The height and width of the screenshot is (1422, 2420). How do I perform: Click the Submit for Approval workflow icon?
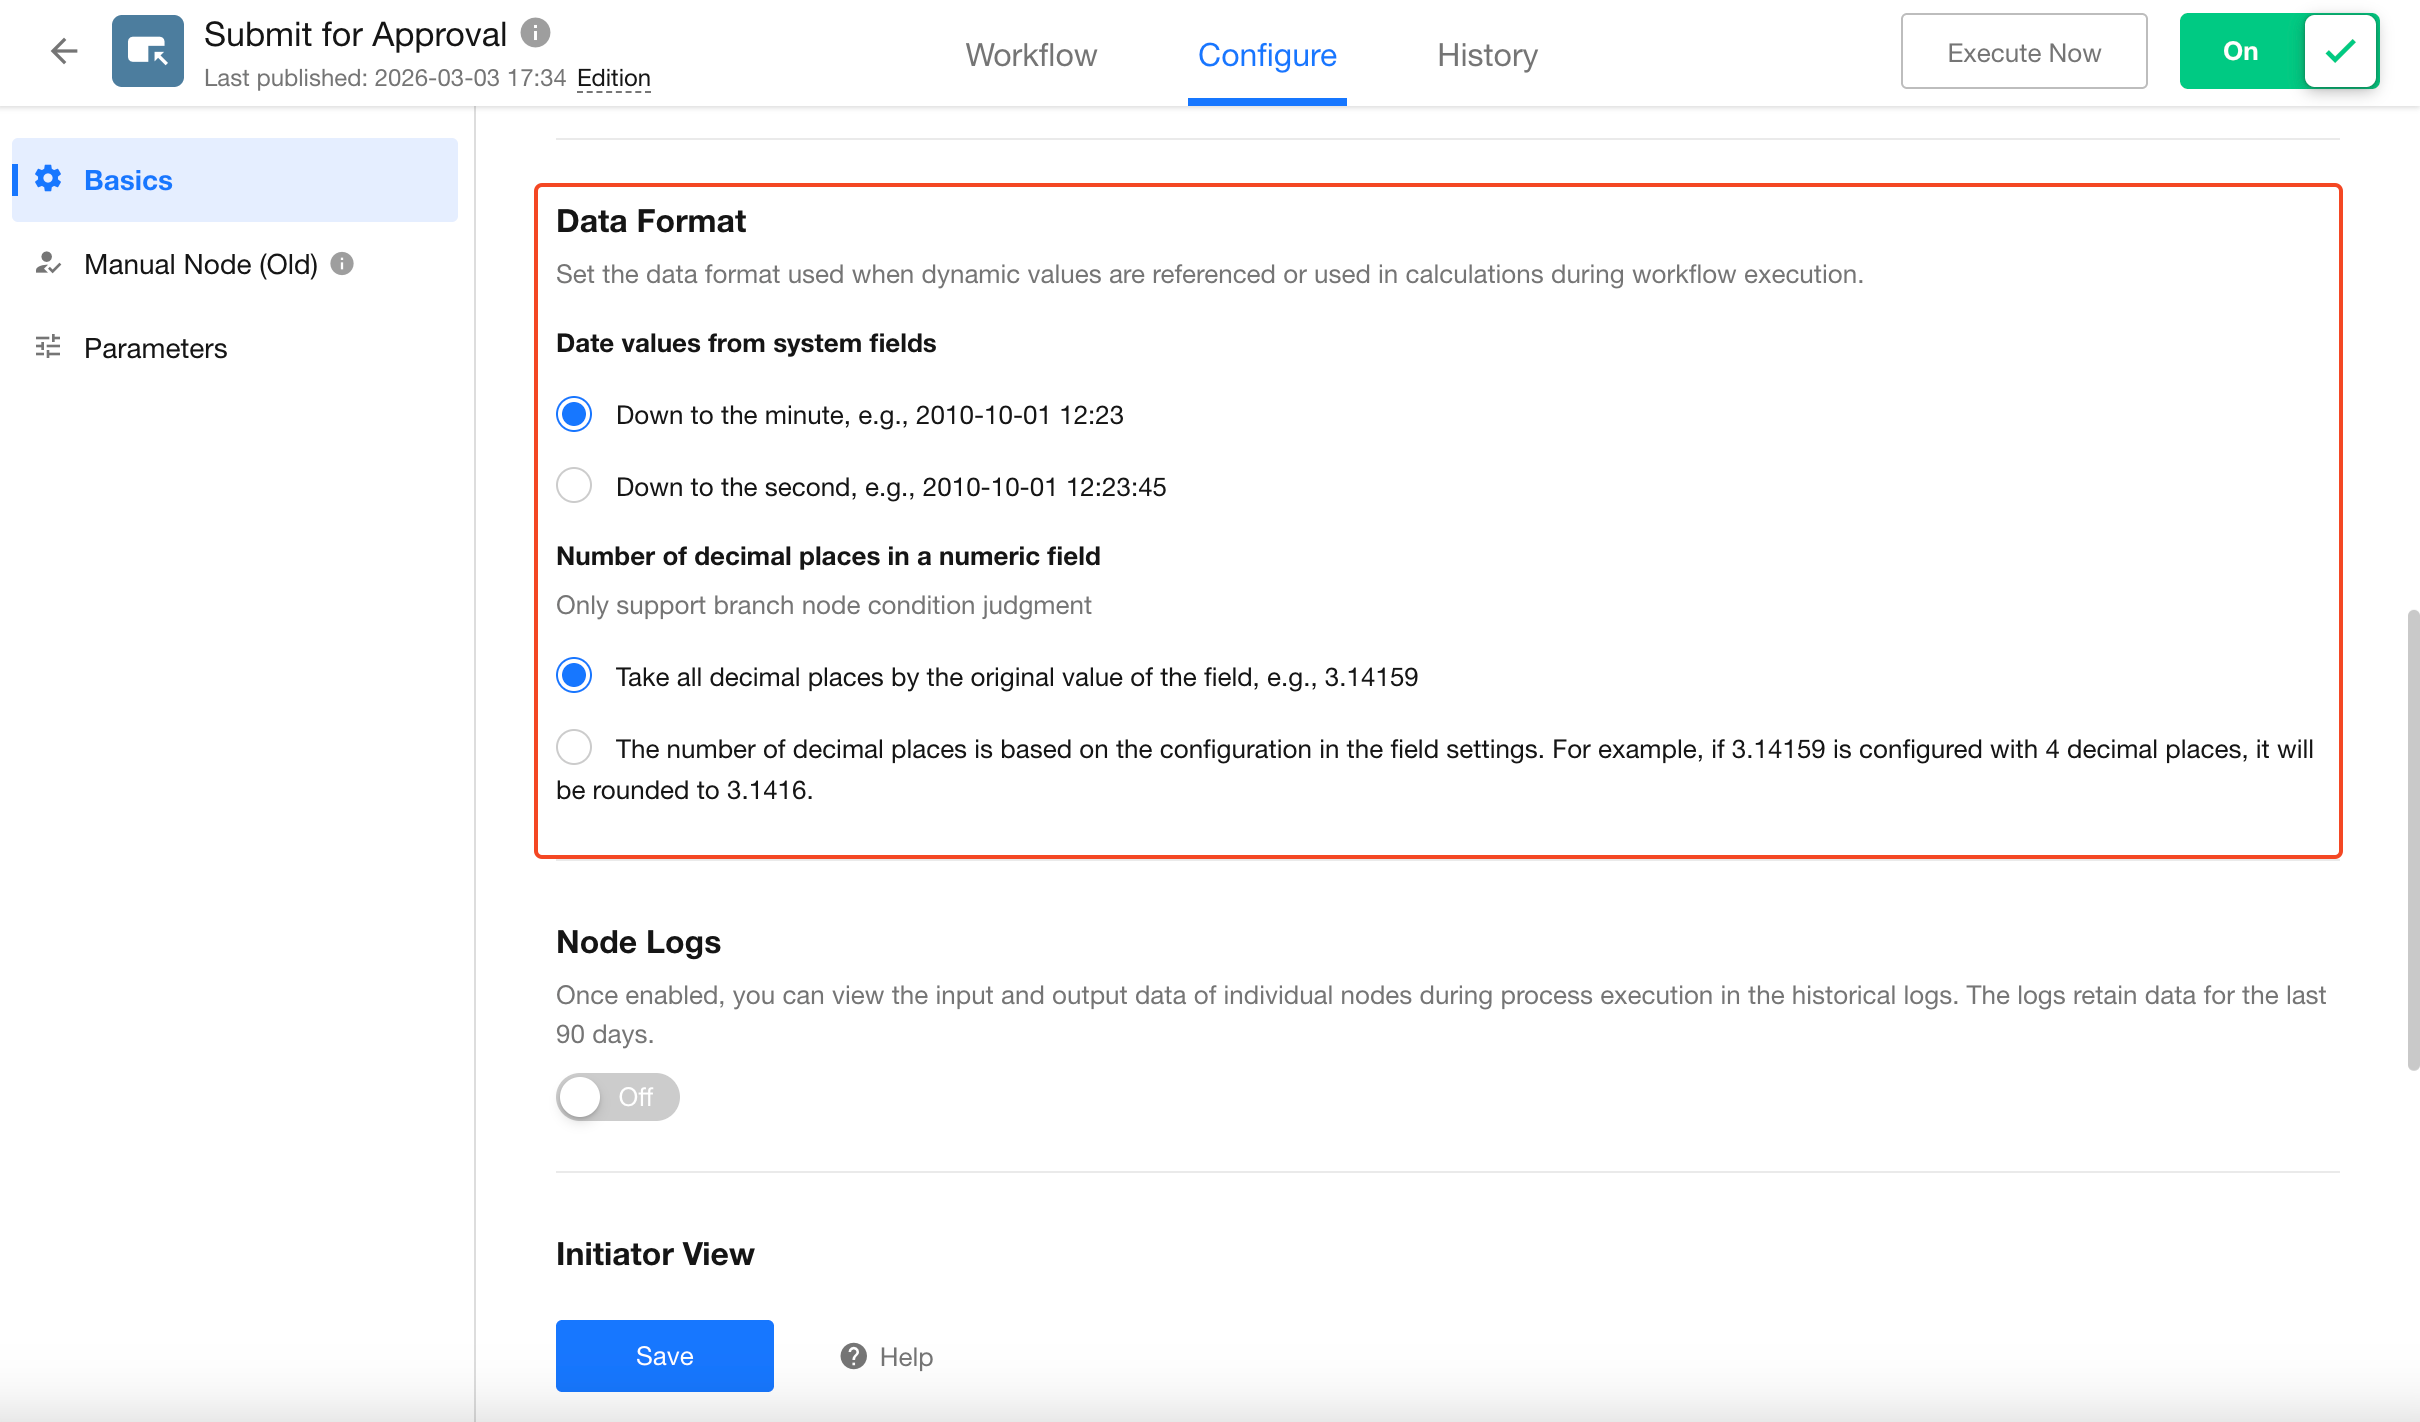(x=148, y=51)
